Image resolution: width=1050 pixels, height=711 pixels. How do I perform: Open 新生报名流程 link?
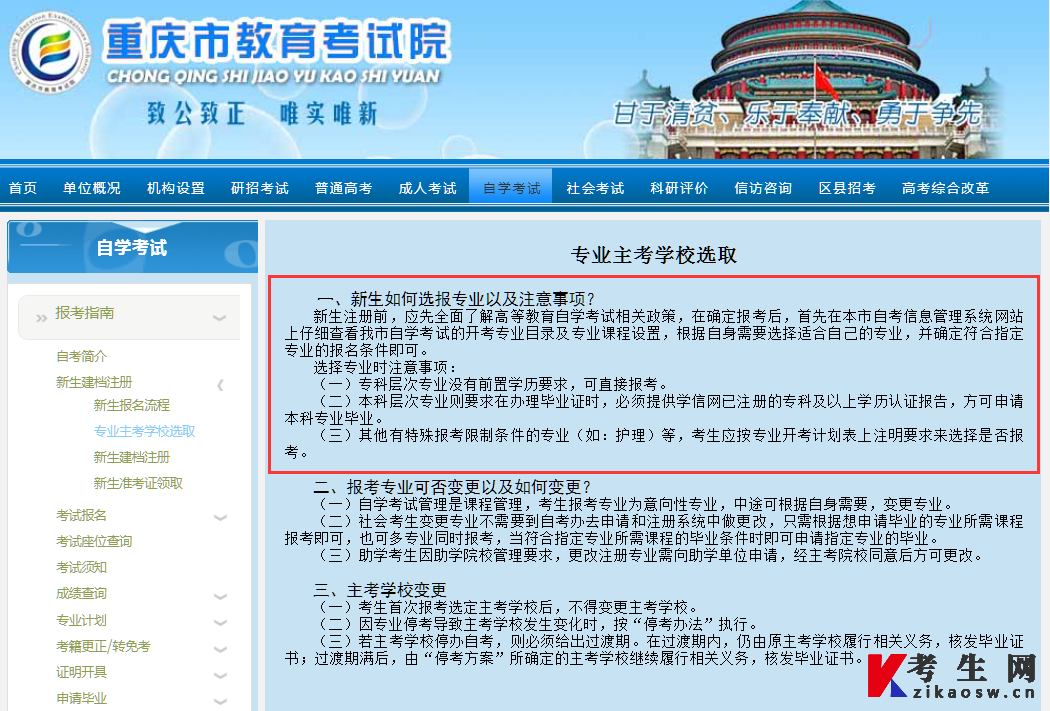pos(132,405)
